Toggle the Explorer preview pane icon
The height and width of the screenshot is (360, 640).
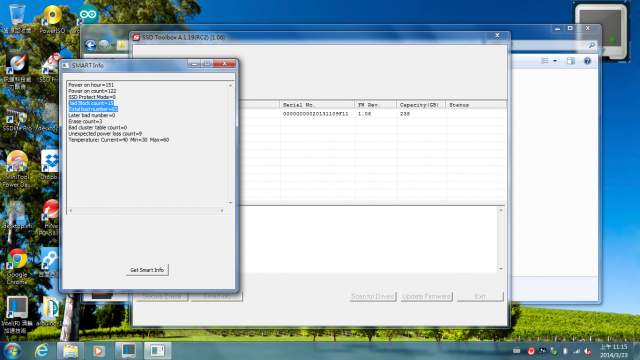pyautogui.click(x=571, y=61)
